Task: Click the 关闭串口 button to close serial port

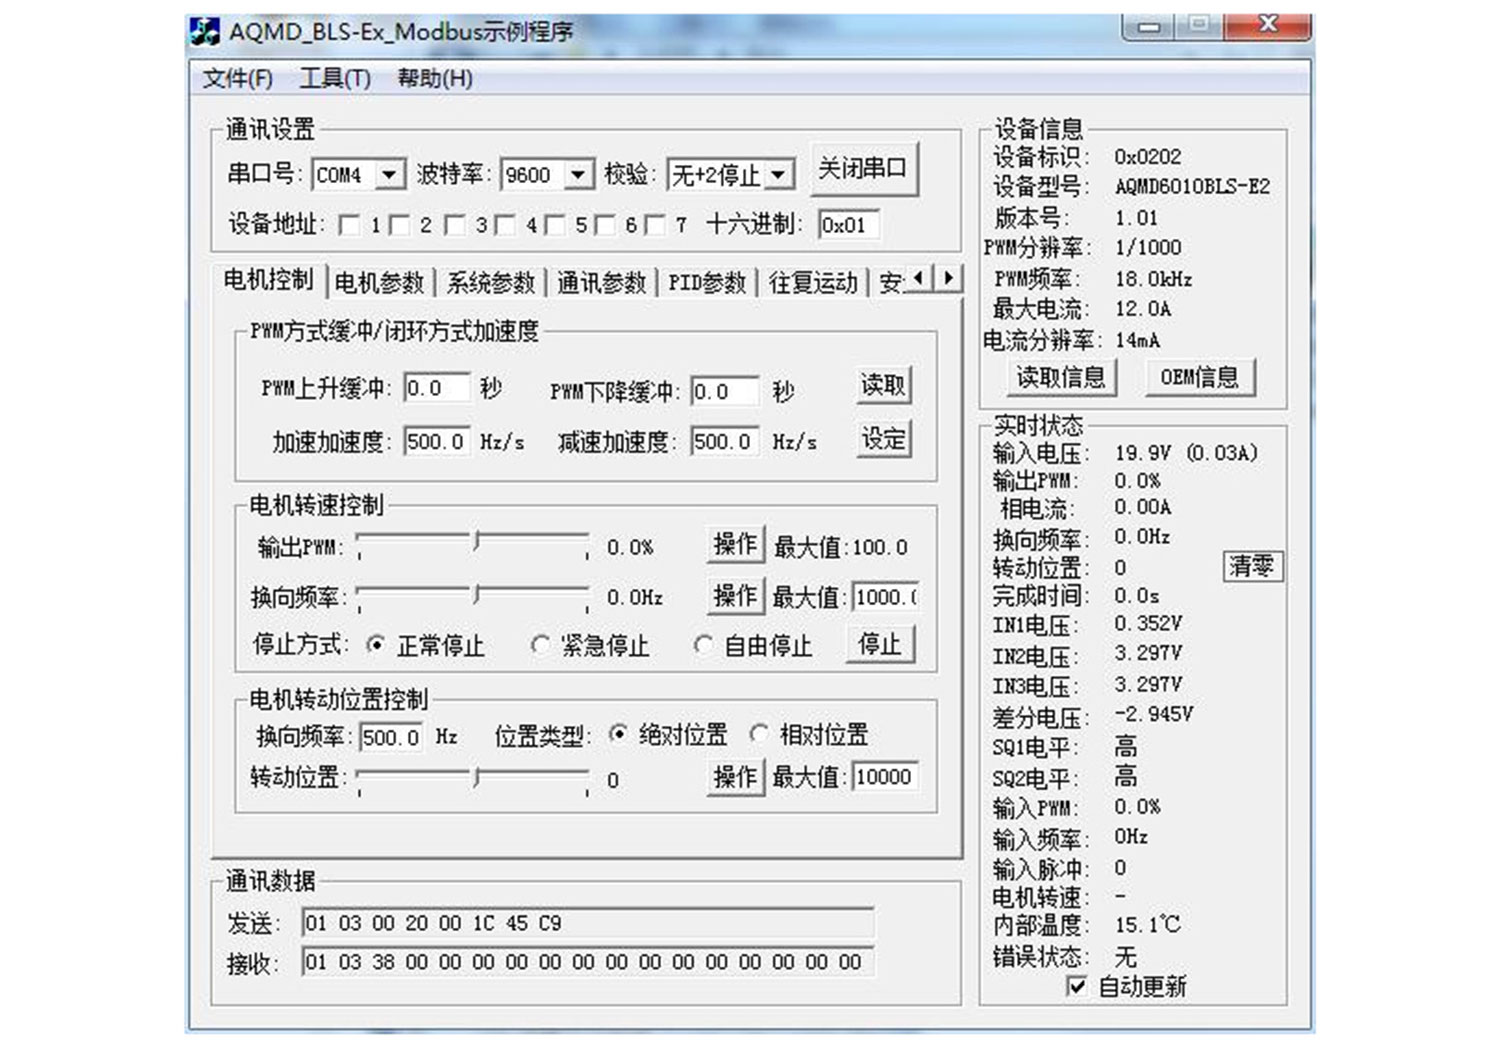Action: 864,170
